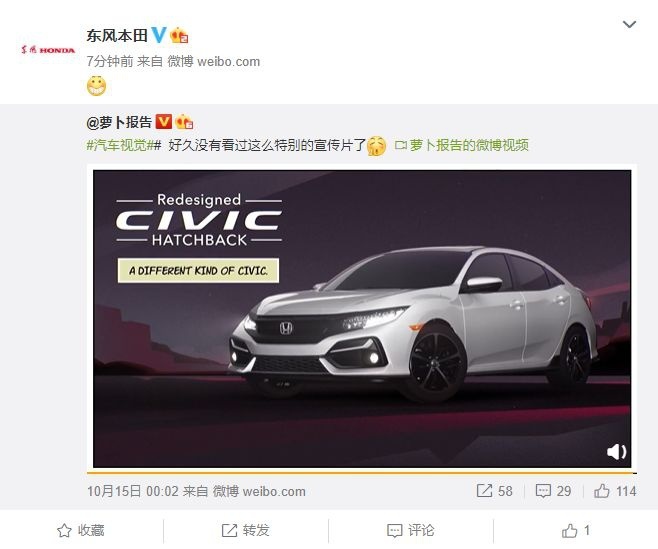
Task: Add this post to favorites 收藏
Action: (x=81, y=531)
